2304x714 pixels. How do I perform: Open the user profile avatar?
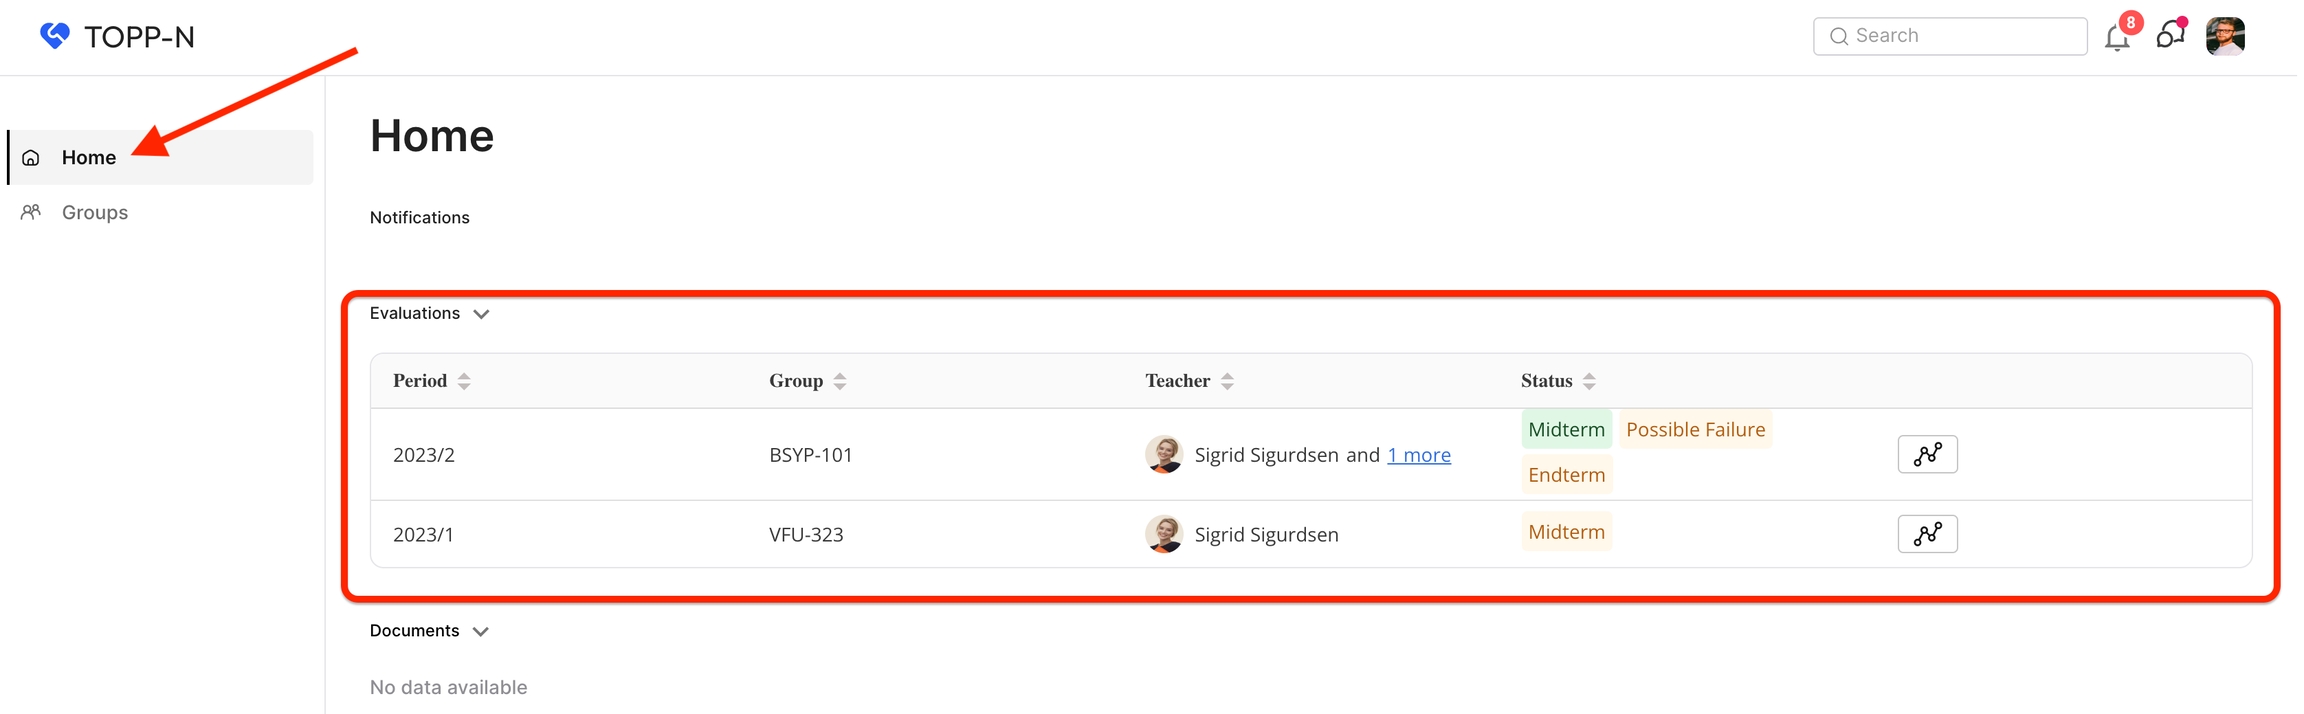pyautogui.click(x=2225, y=36)
